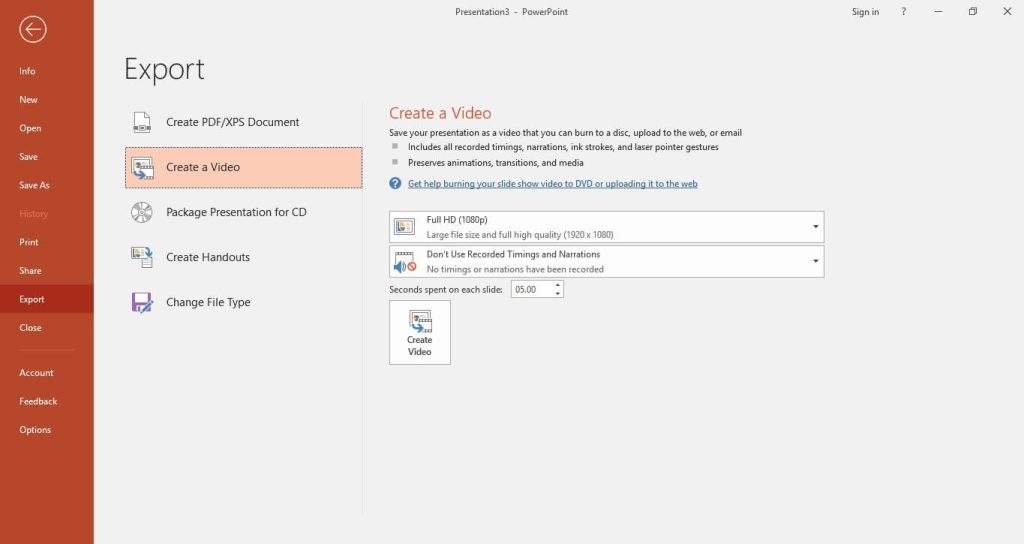Increase seconds spent on each slide
Viewport: 1024px width, 544px height.
558,285
